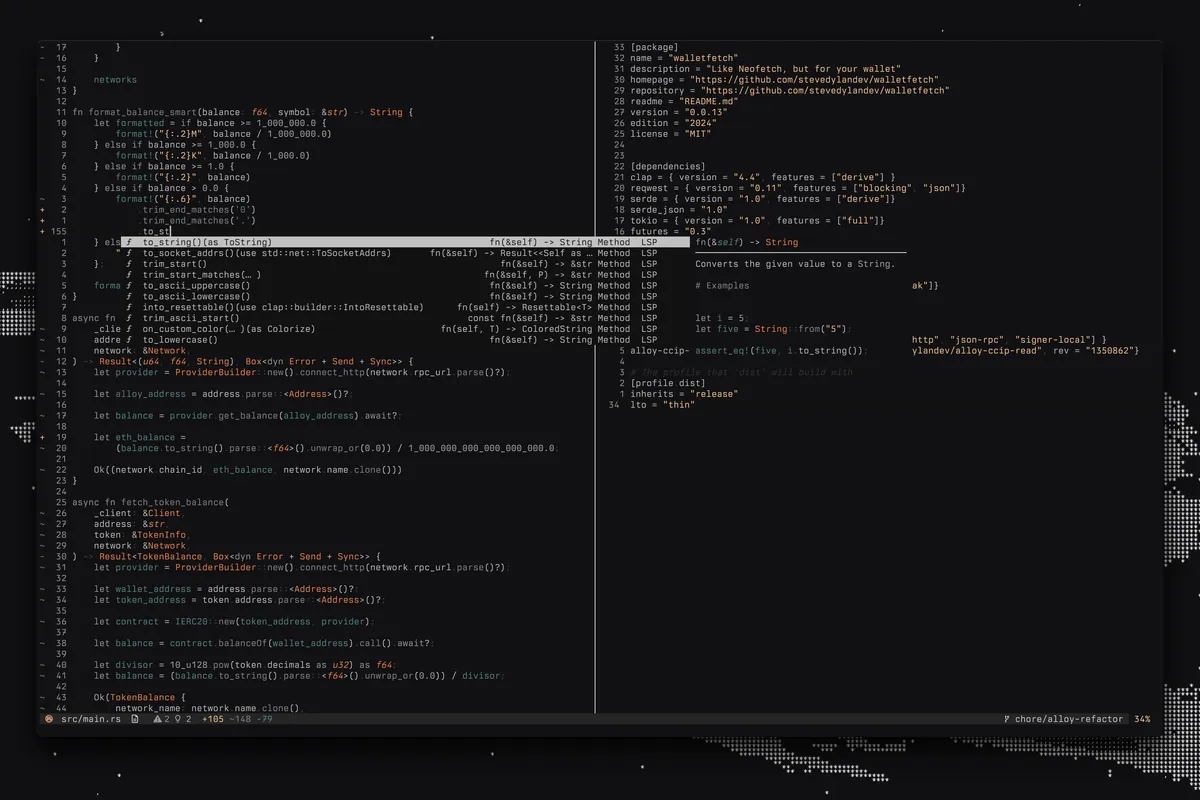Click the reqwest dependency line
This screenshot has width=1200, height=800.
pos(798,188)
